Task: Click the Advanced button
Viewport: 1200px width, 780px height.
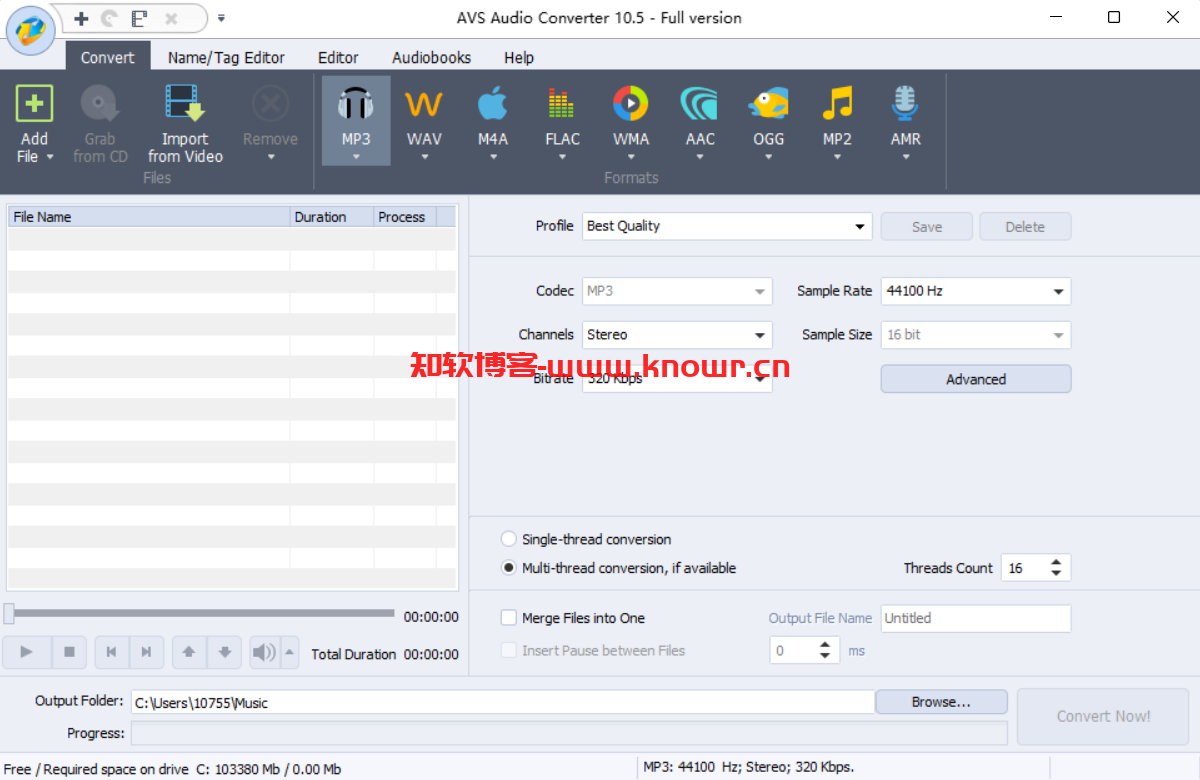Action: [976, 379]
